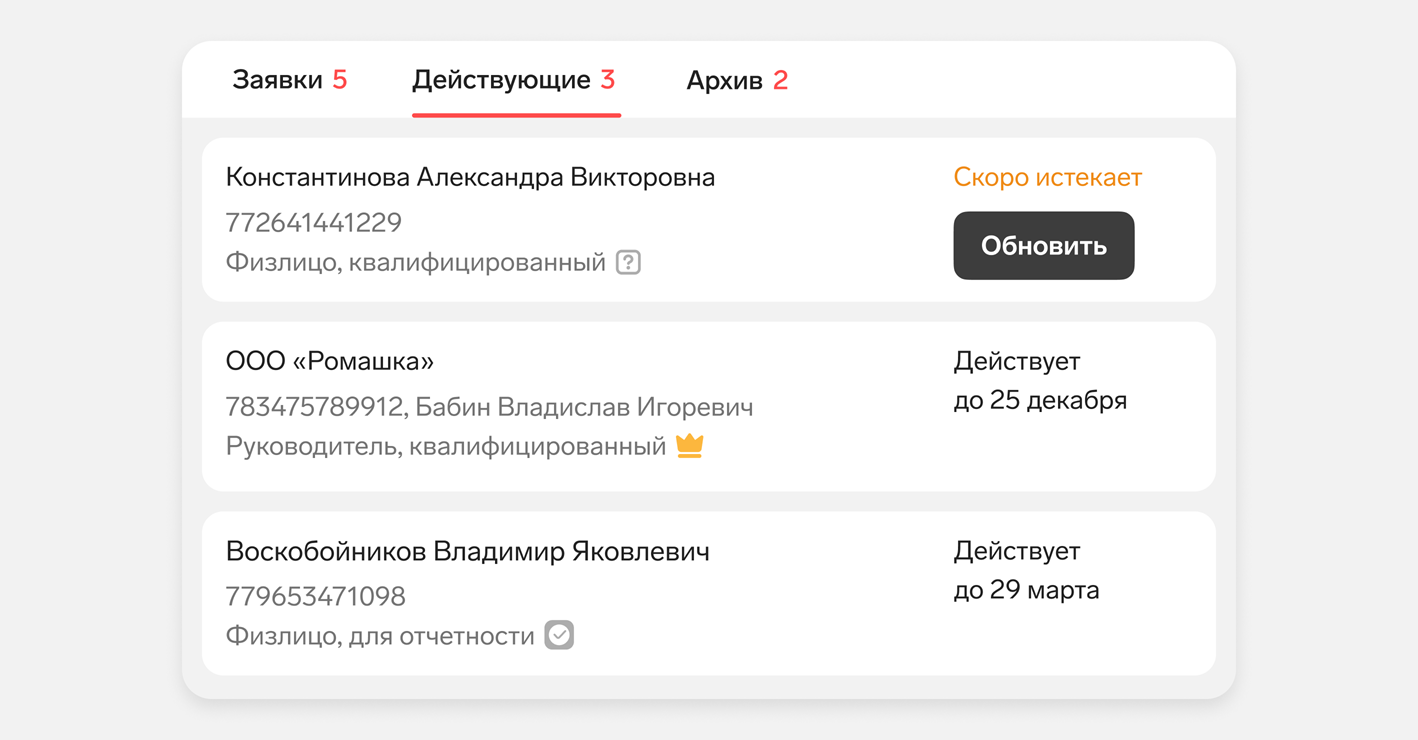This screenshot has height=740, width=1418.
Task: Click the Физлицо, квалифицированный label
Action: point(415,262)
